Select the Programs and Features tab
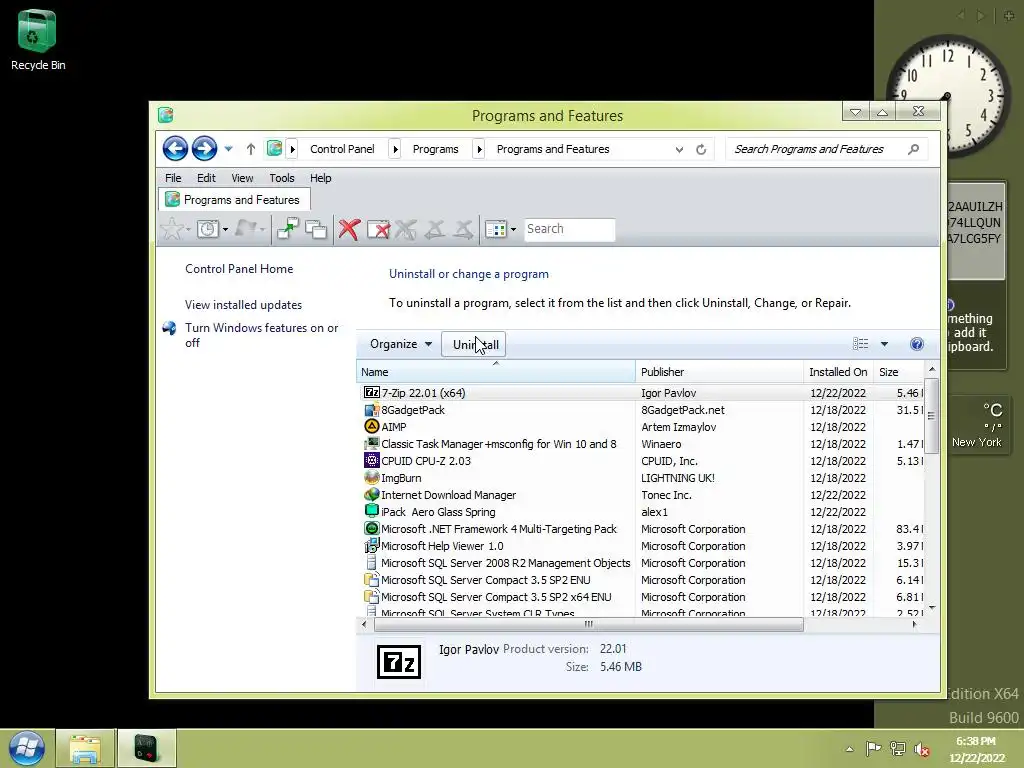This screenshot has width=1024, height=768. 234,200
